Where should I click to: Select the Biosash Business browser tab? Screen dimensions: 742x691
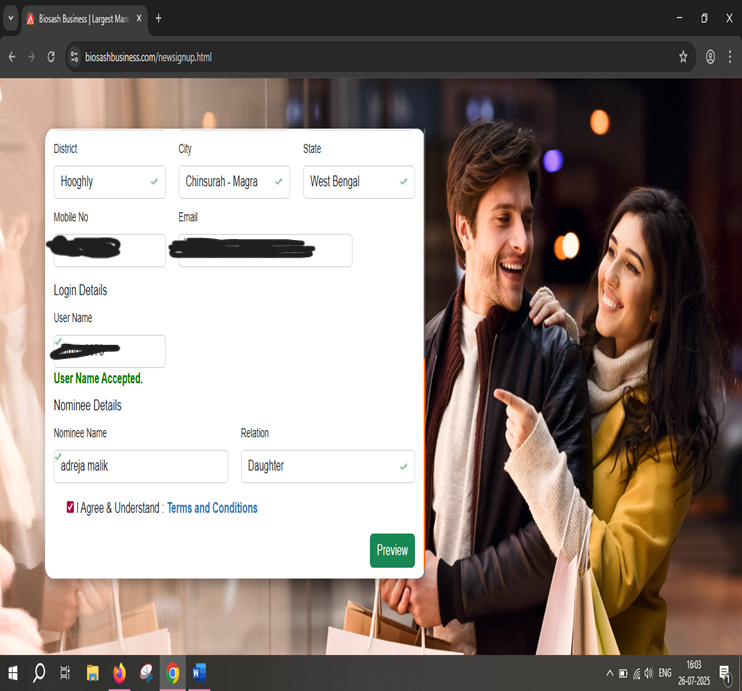[x=80, y=18]
